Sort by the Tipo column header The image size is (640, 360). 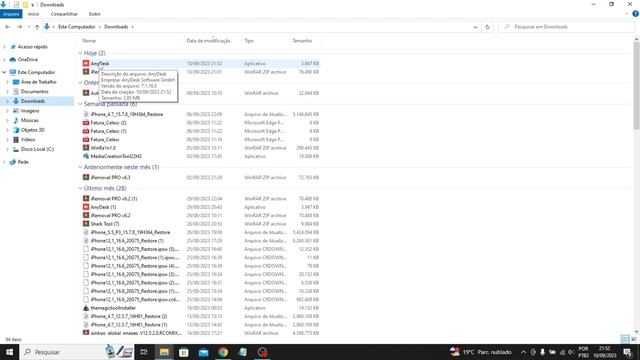coord(249,41)
